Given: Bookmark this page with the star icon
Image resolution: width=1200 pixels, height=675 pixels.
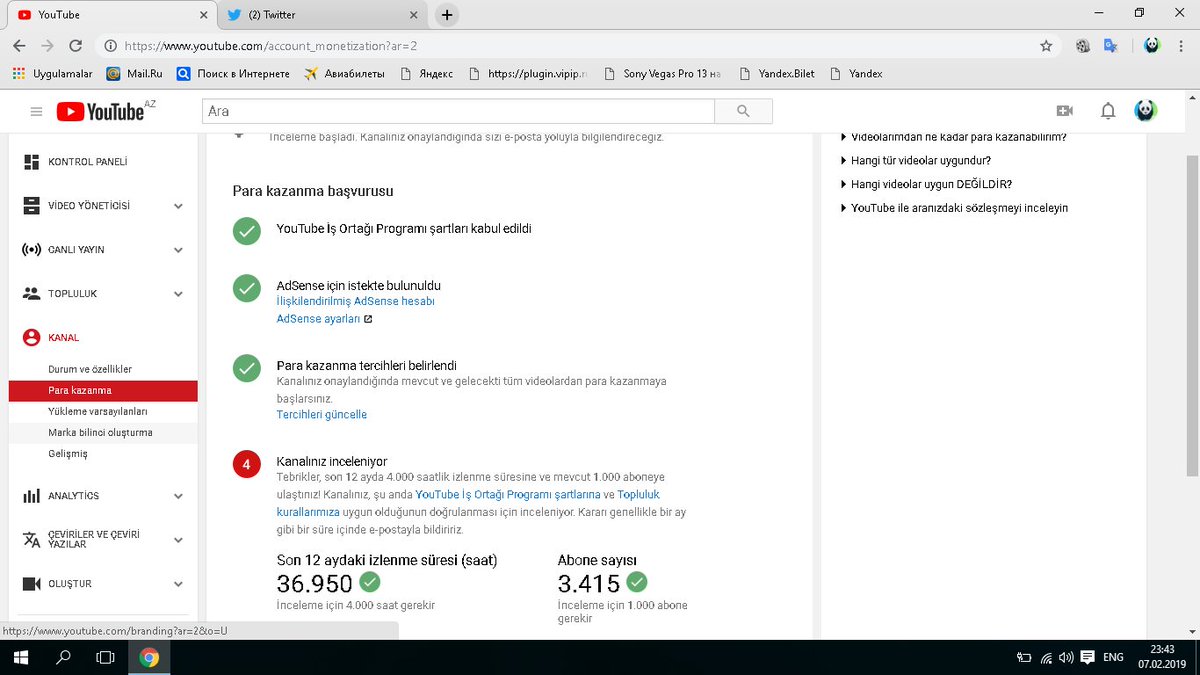Looking at the screenshot, I should click(x=1046, y=46).
